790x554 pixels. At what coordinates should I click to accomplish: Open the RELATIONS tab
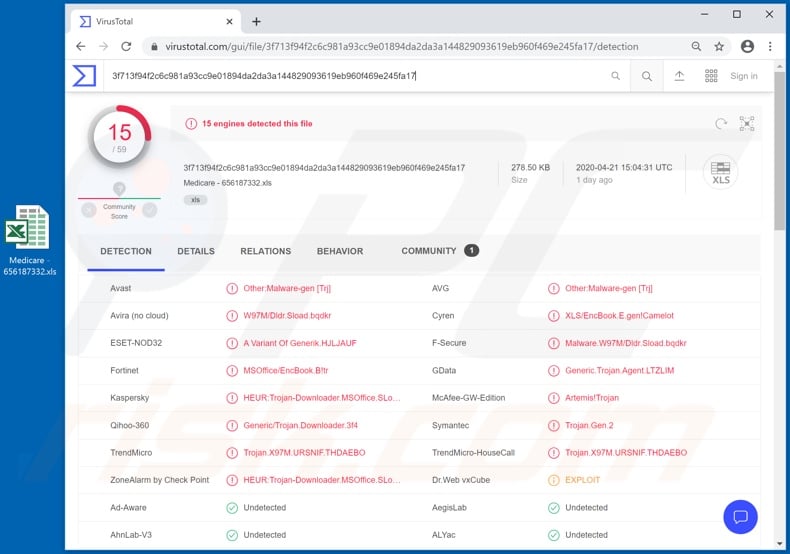tap(266, 251)
